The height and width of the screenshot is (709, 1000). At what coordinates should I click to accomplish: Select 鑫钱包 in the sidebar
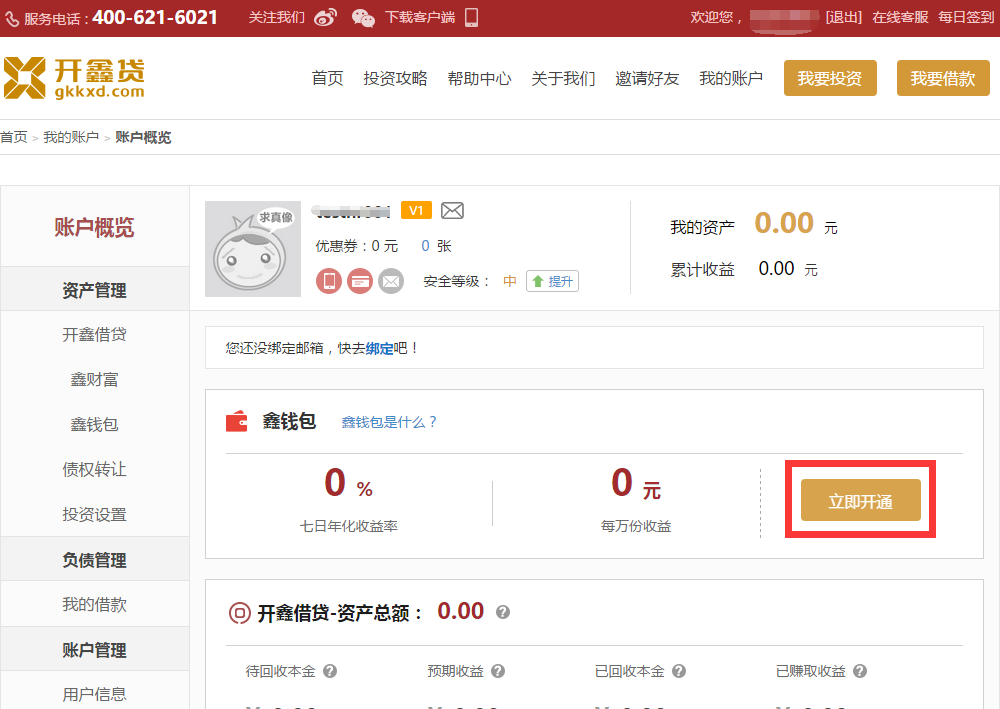[x=94, y=424]
